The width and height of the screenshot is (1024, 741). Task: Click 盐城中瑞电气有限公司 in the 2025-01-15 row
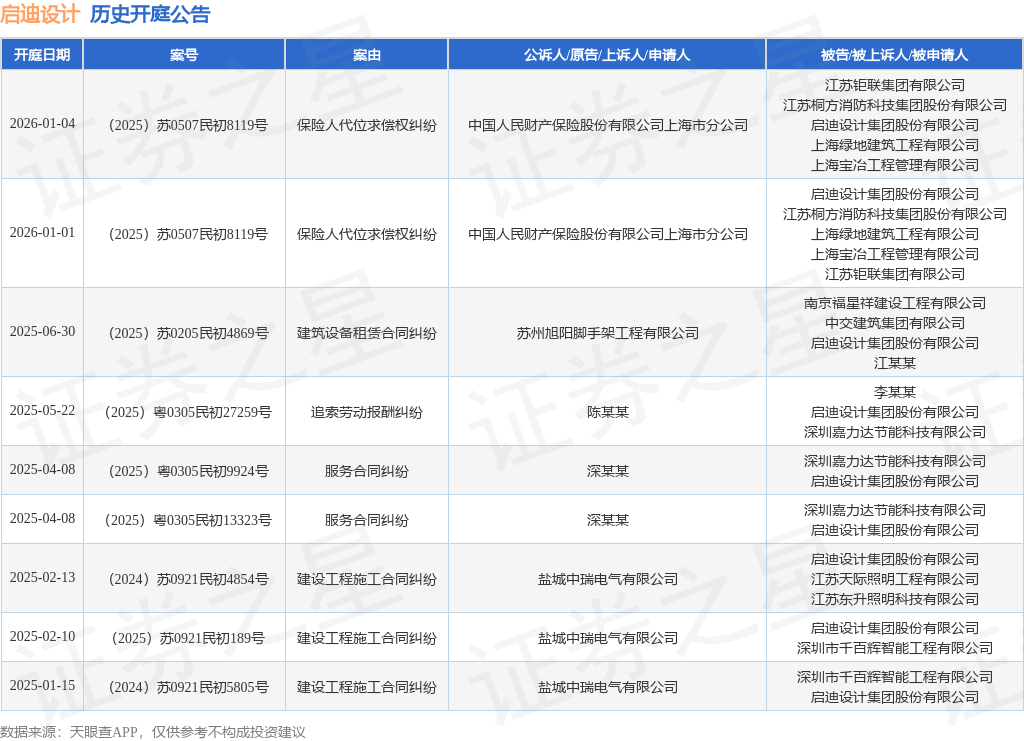(x=607, y=687)
